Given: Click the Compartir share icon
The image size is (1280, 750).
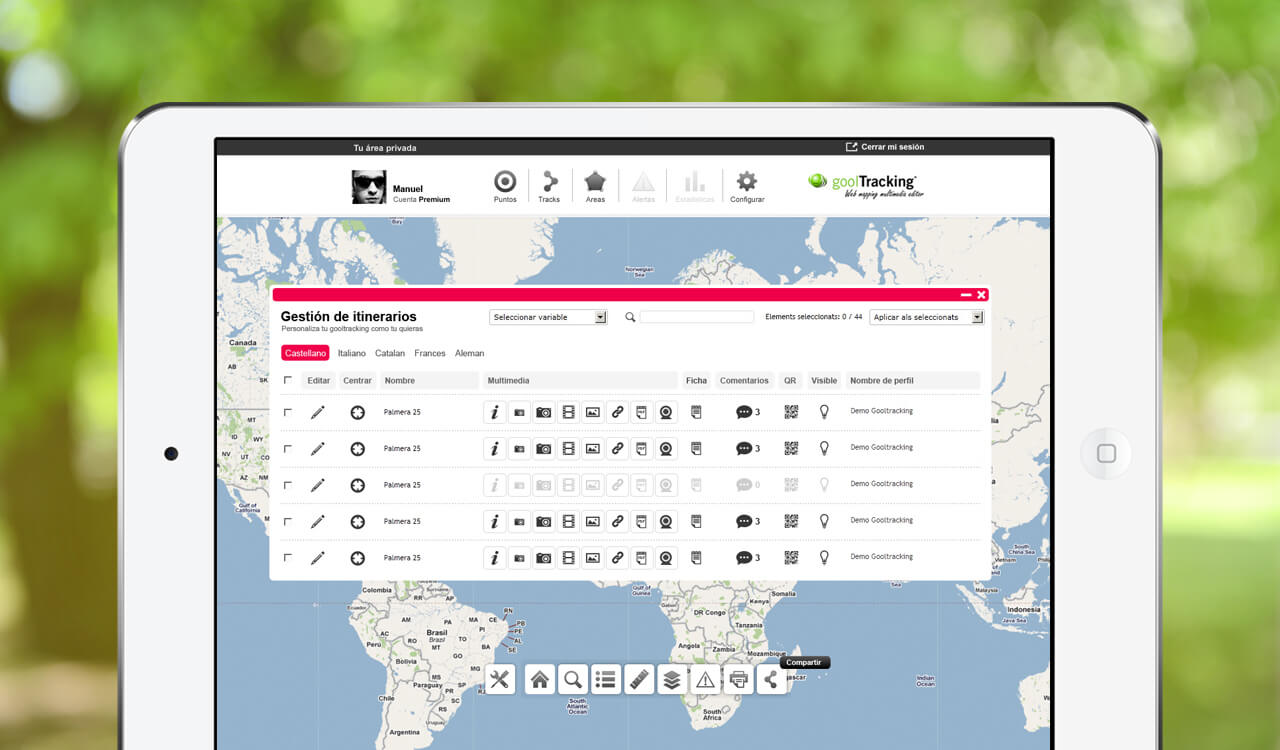Looking at the screenshot, I should click(770, 680).
